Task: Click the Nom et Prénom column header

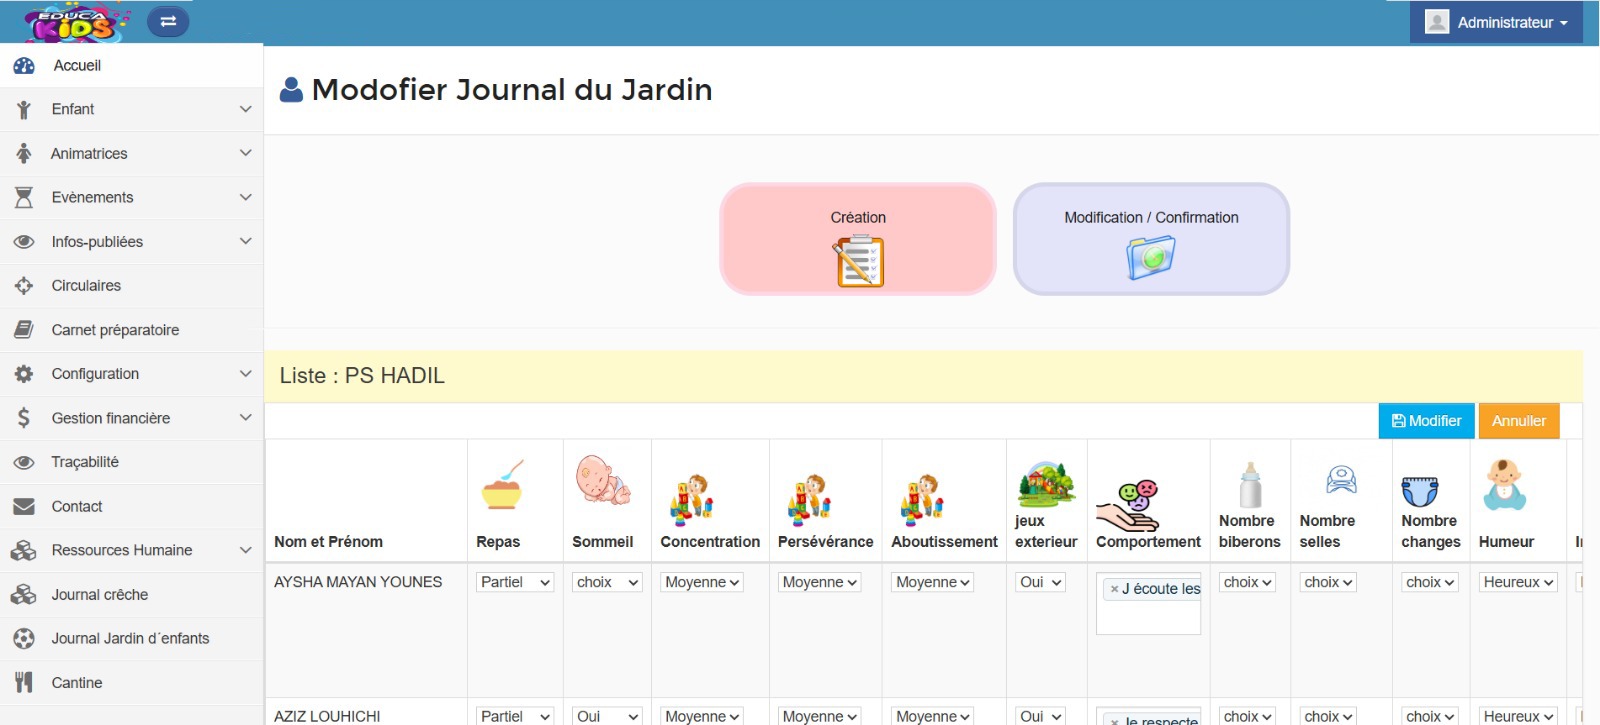Action: (x=328, y=542)
